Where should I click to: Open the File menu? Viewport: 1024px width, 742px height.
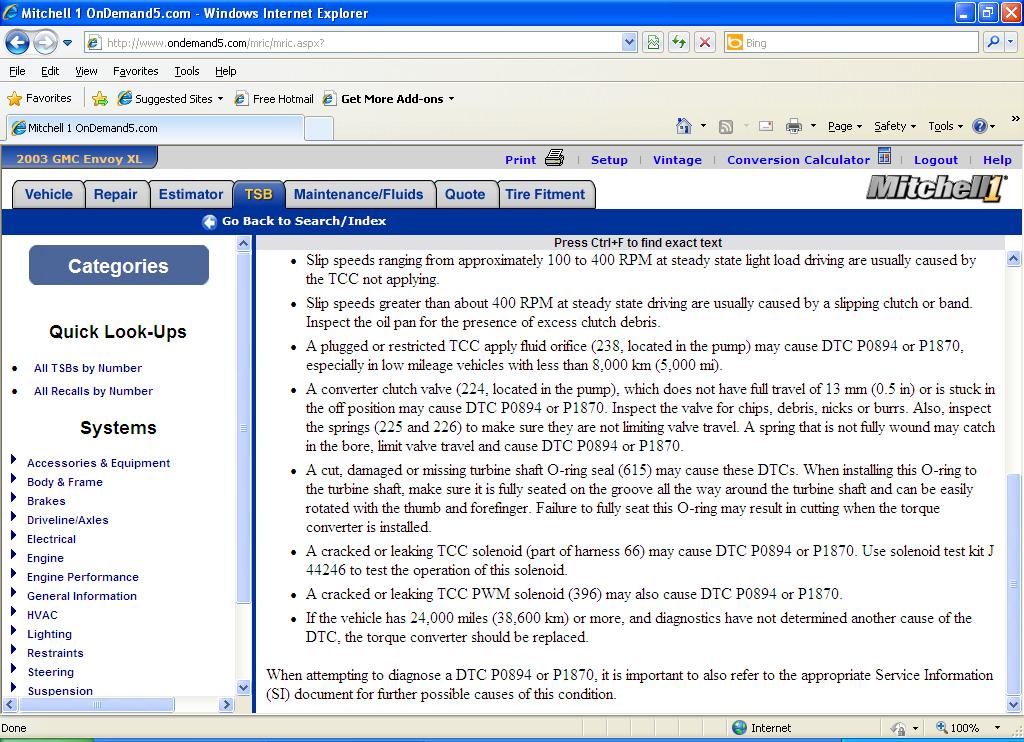click(x=17, y=71)
